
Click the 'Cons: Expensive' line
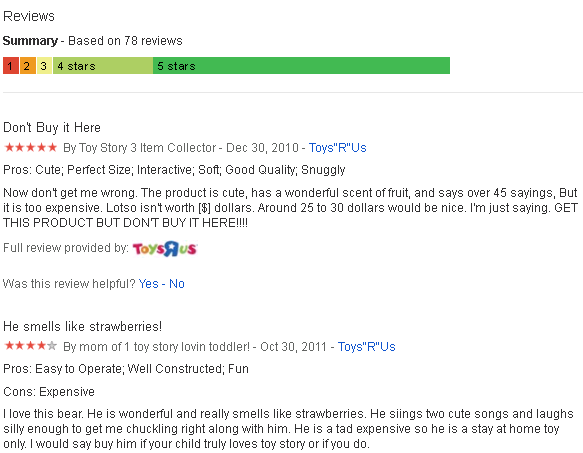coord(49,392)
